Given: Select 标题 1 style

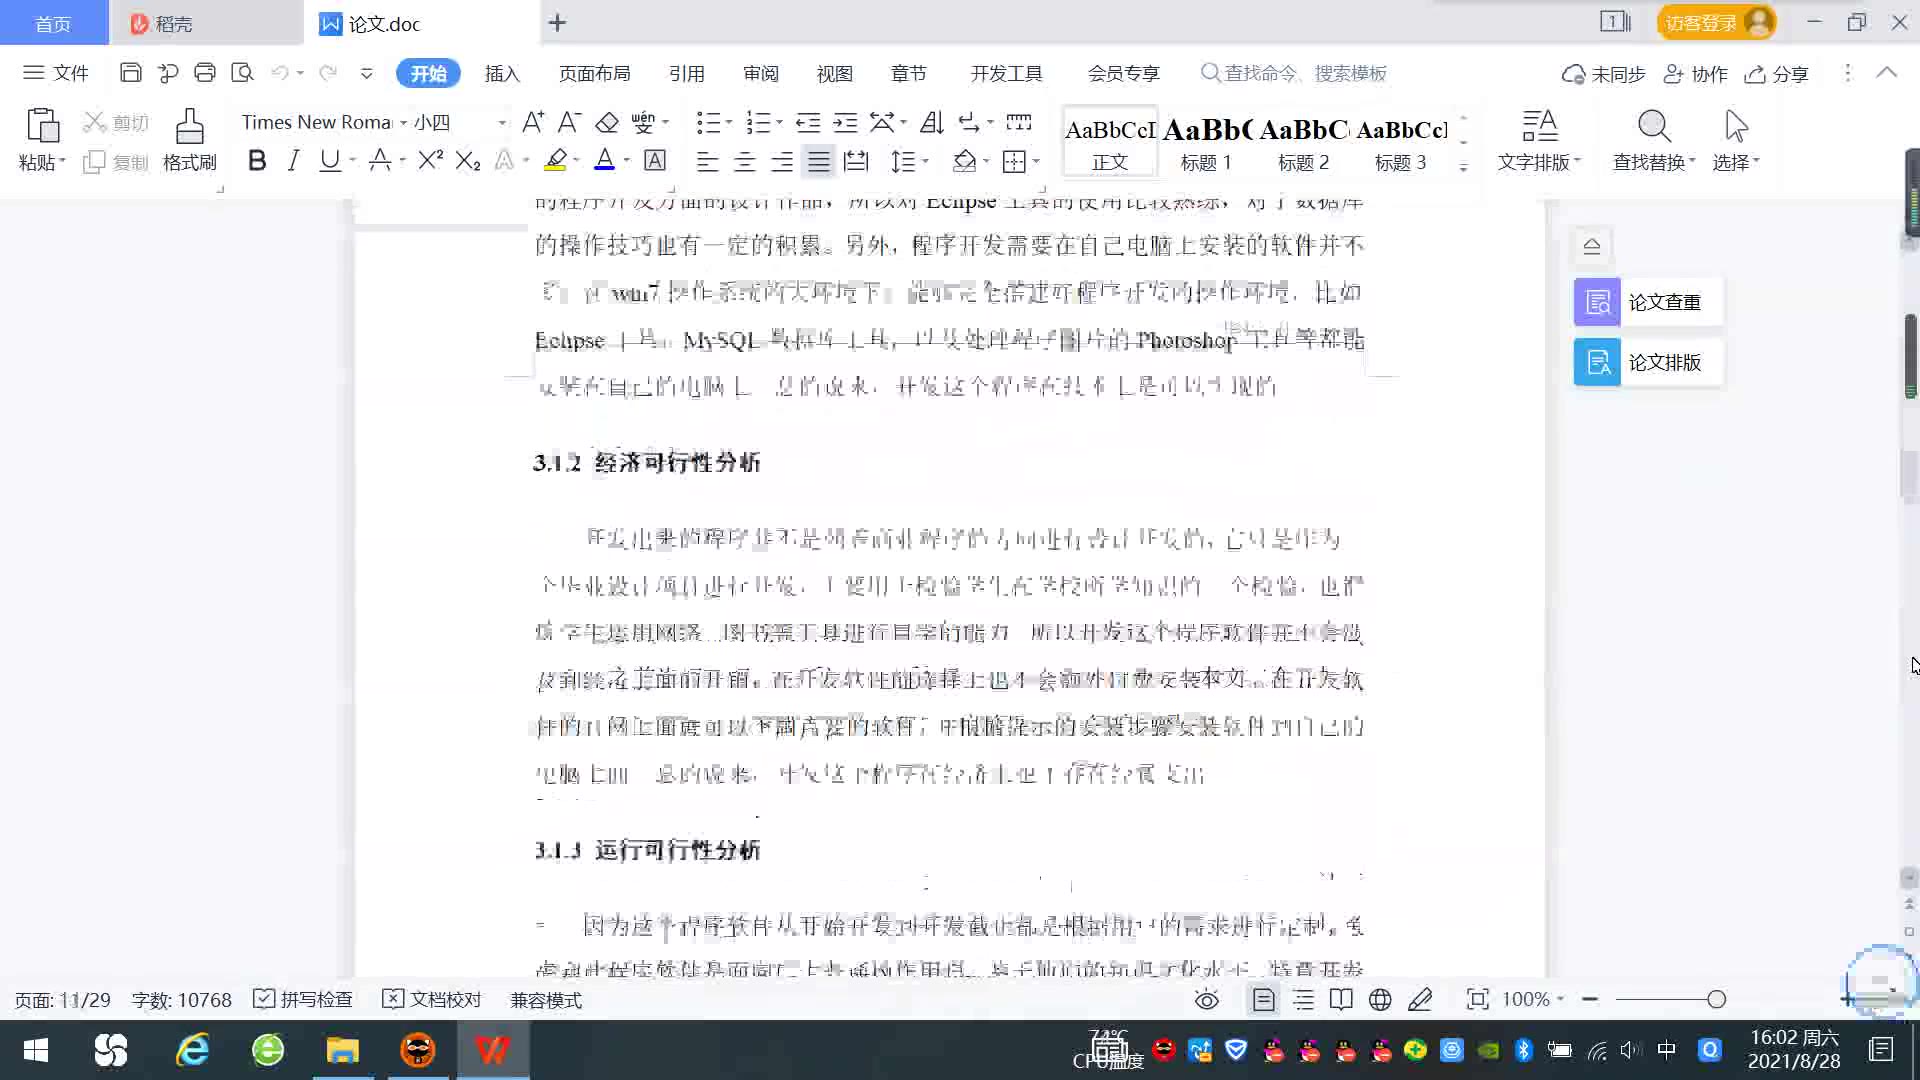Looking at the screenshot, I should (x=1206, y=142).
